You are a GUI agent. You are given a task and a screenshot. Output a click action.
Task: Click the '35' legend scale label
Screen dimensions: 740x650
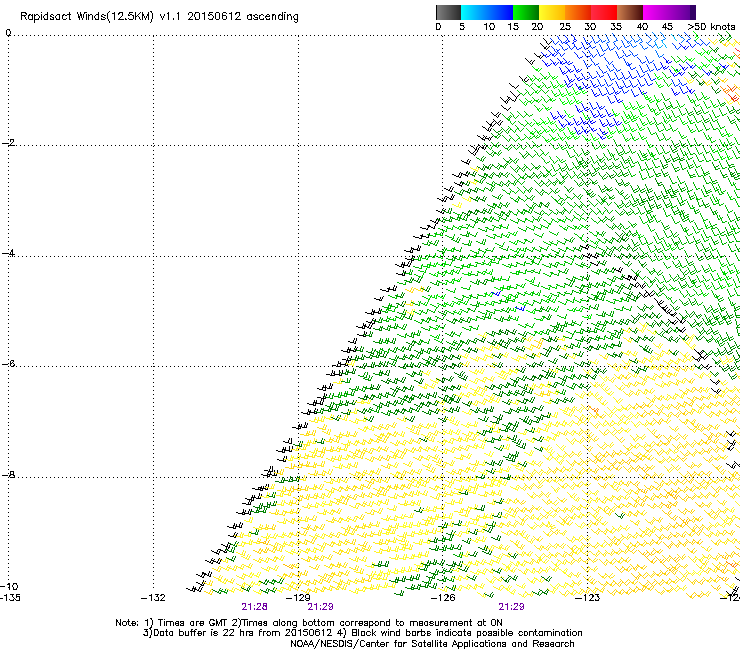[616, 27]
